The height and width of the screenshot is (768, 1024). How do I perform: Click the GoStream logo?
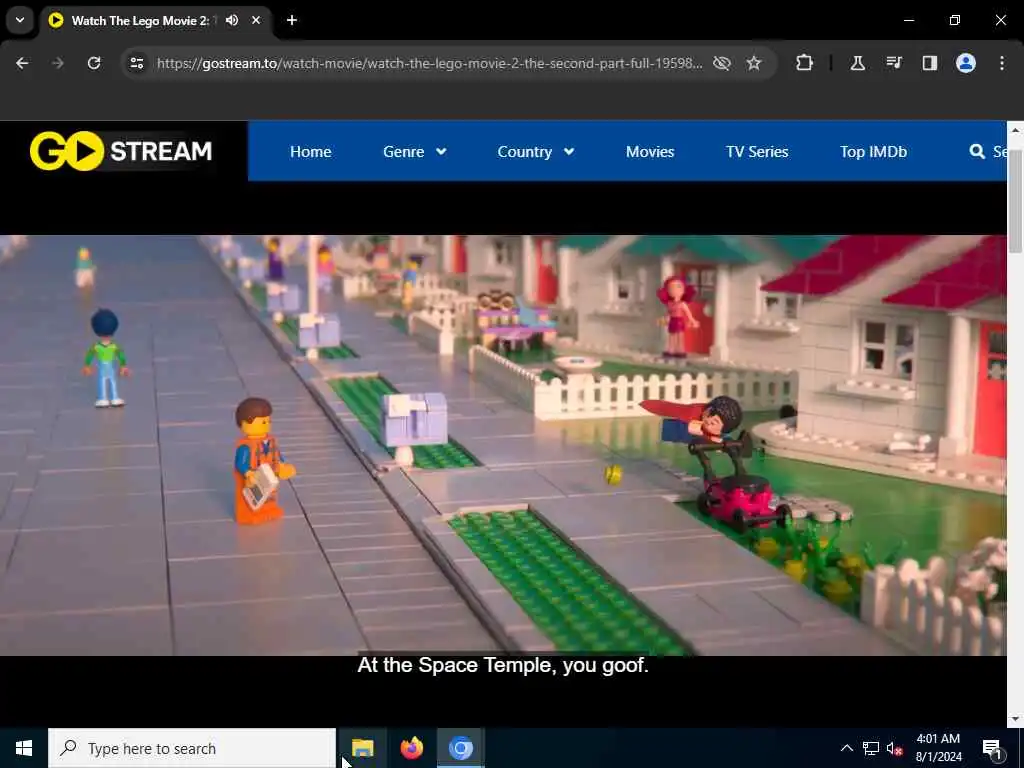[121, 151]
